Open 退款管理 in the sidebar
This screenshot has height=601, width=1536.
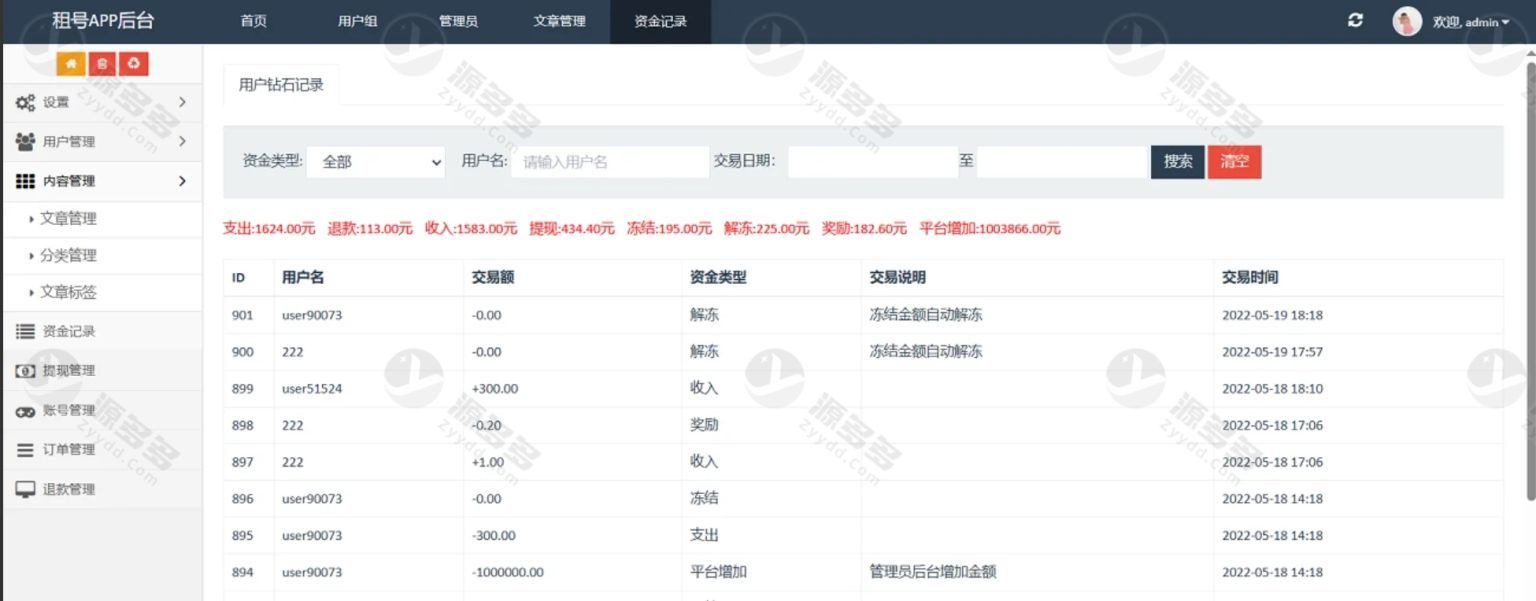tap(69, 489)
